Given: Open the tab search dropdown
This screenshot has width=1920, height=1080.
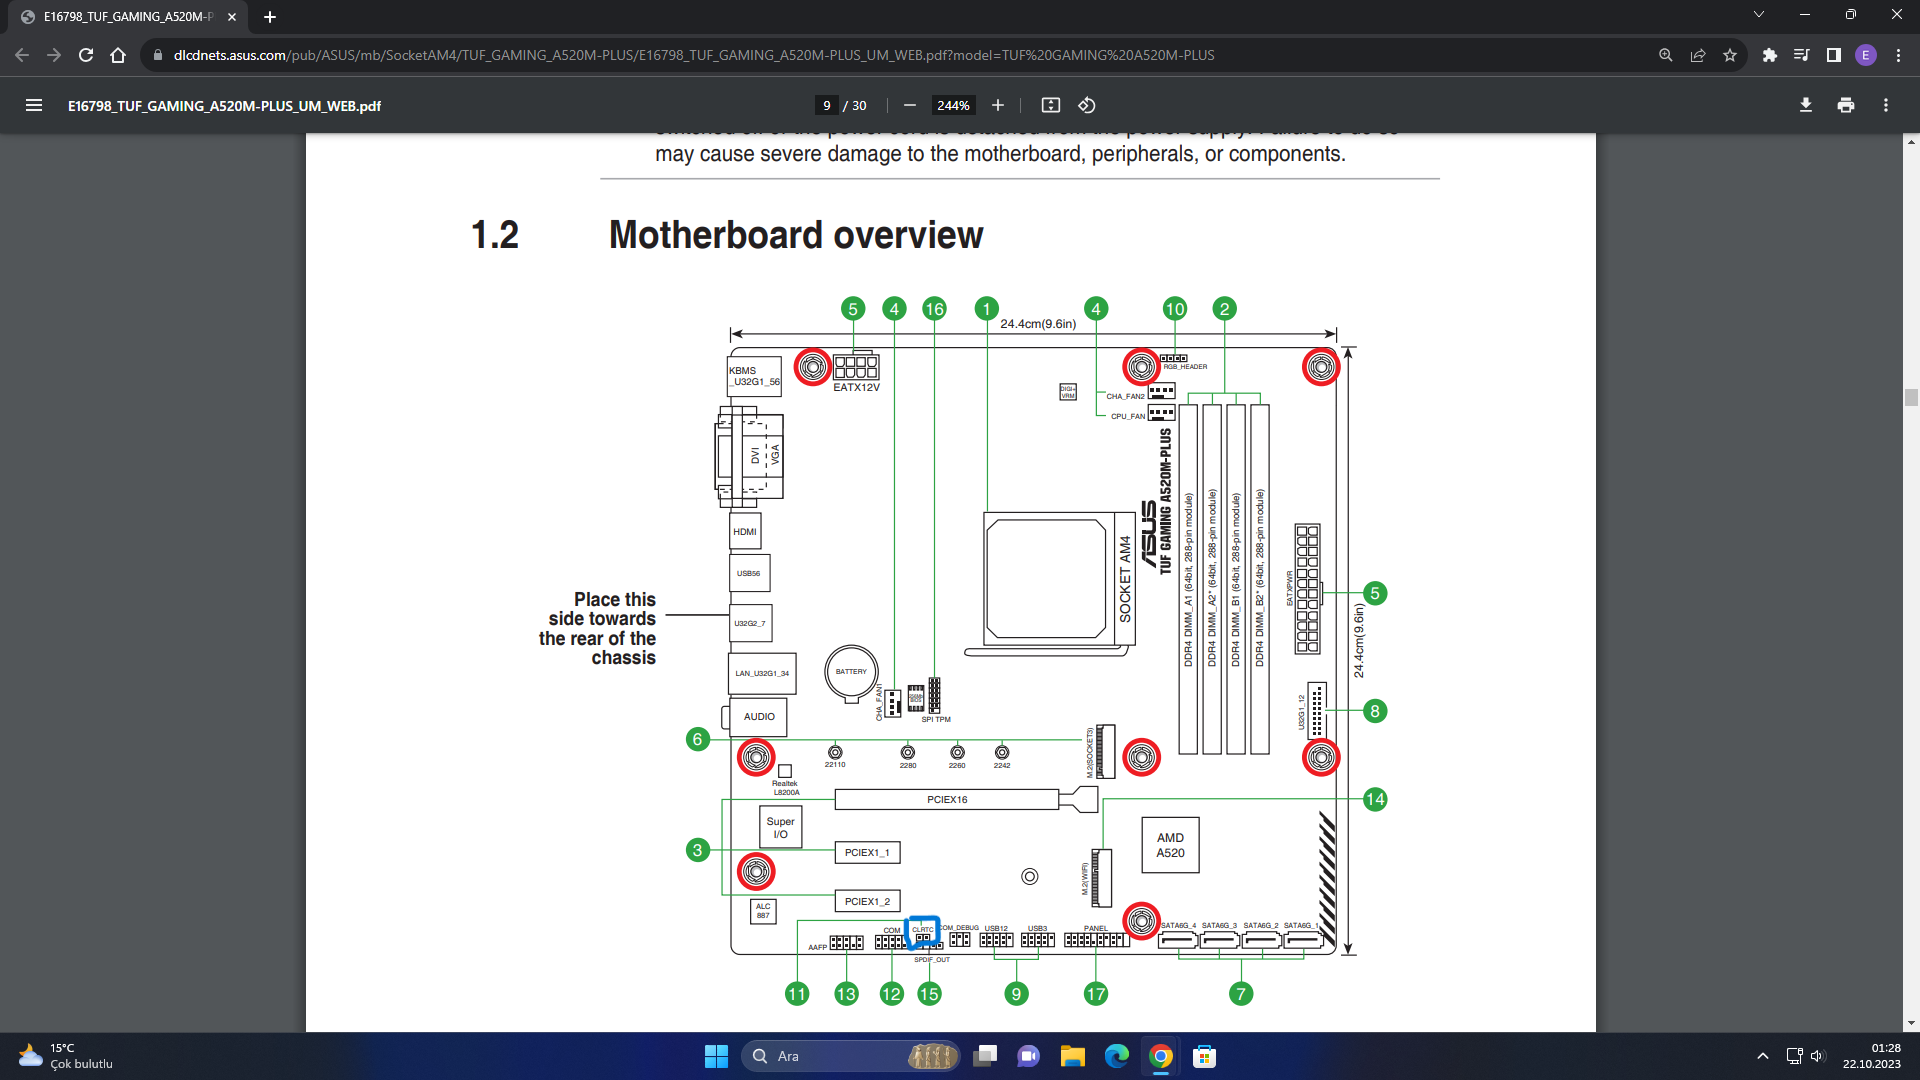Looking at the screenshot, I should [1759, 14].
